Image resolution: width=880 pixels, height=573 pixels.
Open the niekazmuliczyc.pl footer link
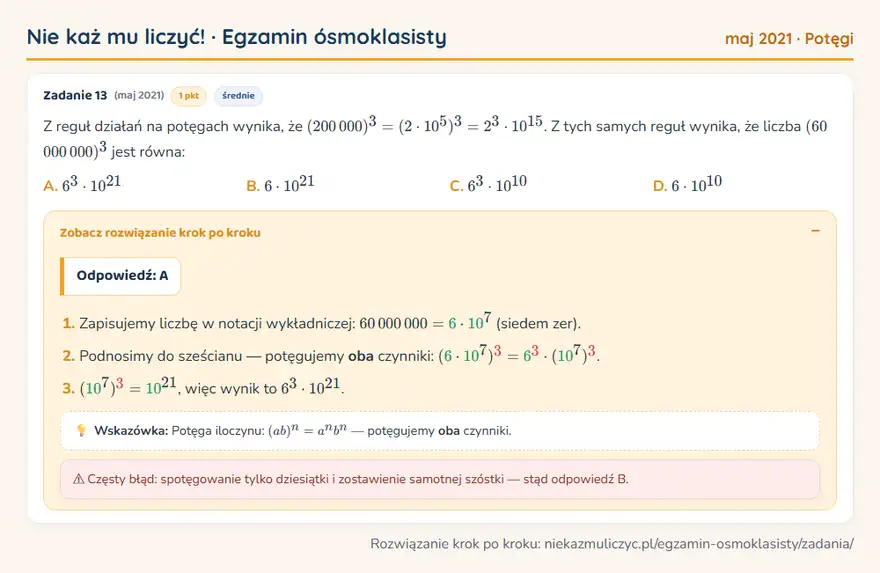pyautogui.click(x=699, y=543)
